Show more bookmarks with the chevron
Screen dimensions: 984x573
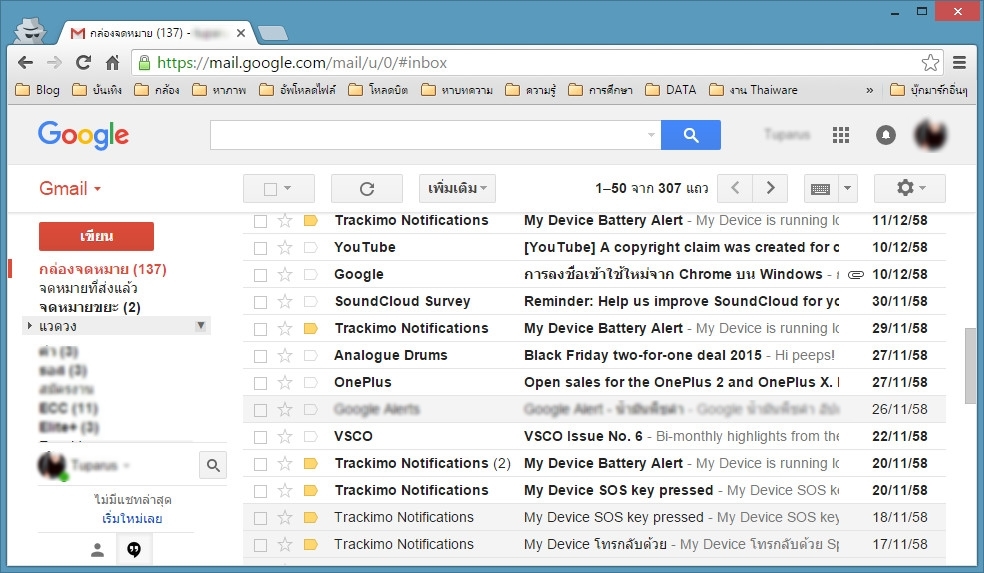point(869,90)
